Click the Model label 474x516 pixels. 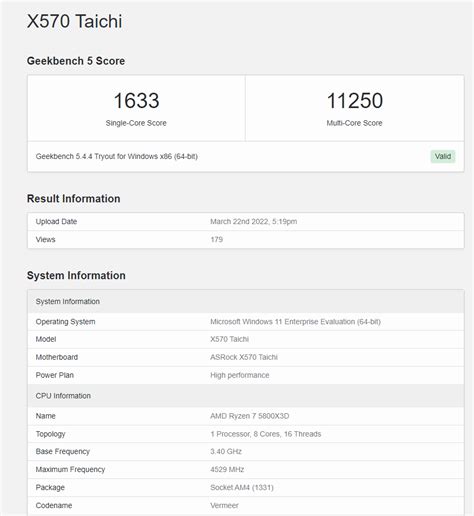coord(46,339)
